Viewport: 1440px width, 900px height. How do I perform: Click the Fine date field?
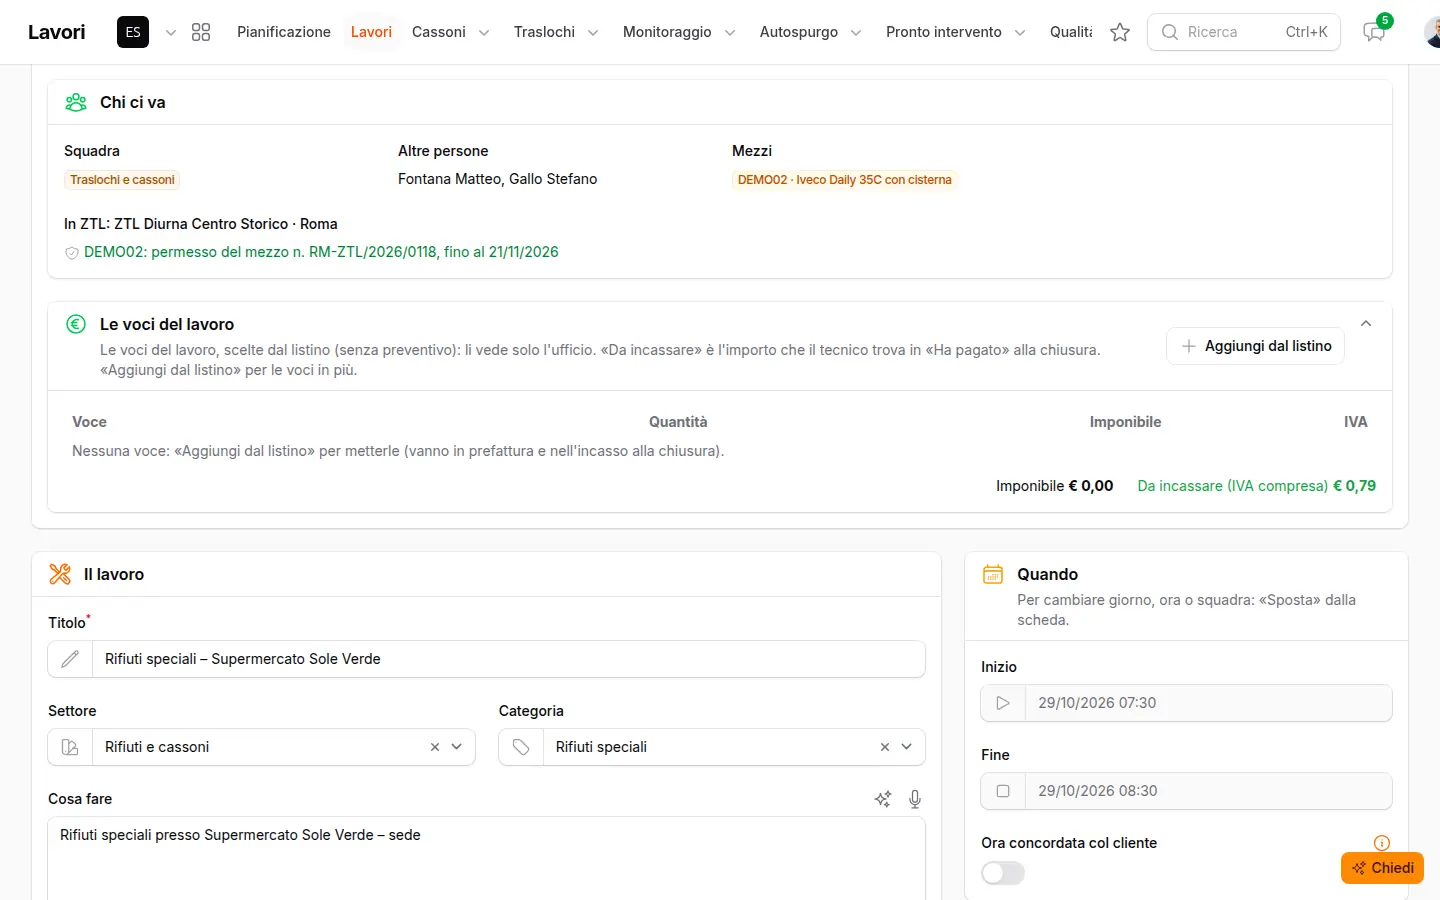[x=1208, y=791]
